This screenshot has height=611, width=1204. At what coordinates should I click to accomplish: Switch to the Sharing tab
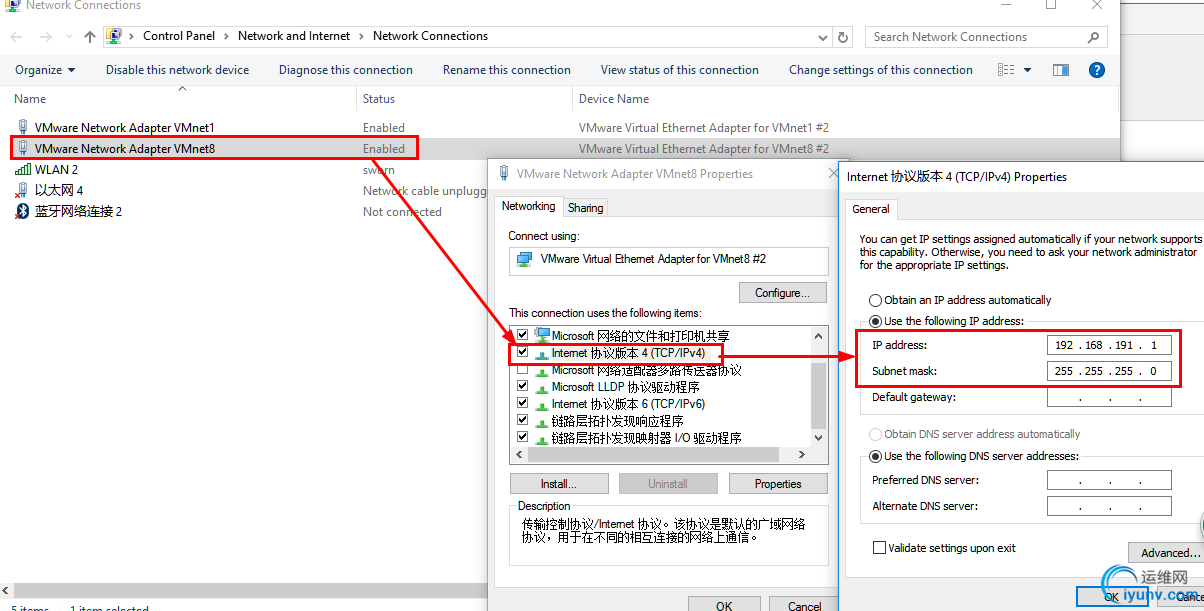585,208
